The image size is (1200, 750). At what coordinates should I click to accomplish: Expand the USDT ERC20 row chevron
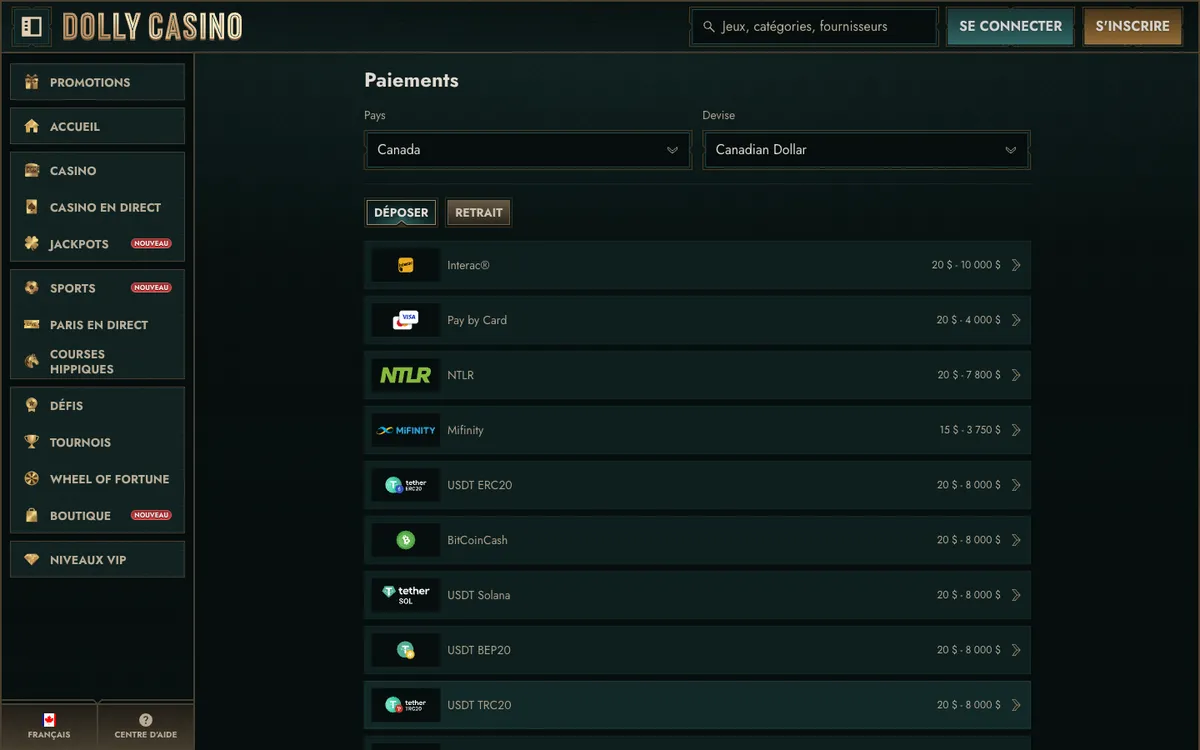(x=1016, y=485)
